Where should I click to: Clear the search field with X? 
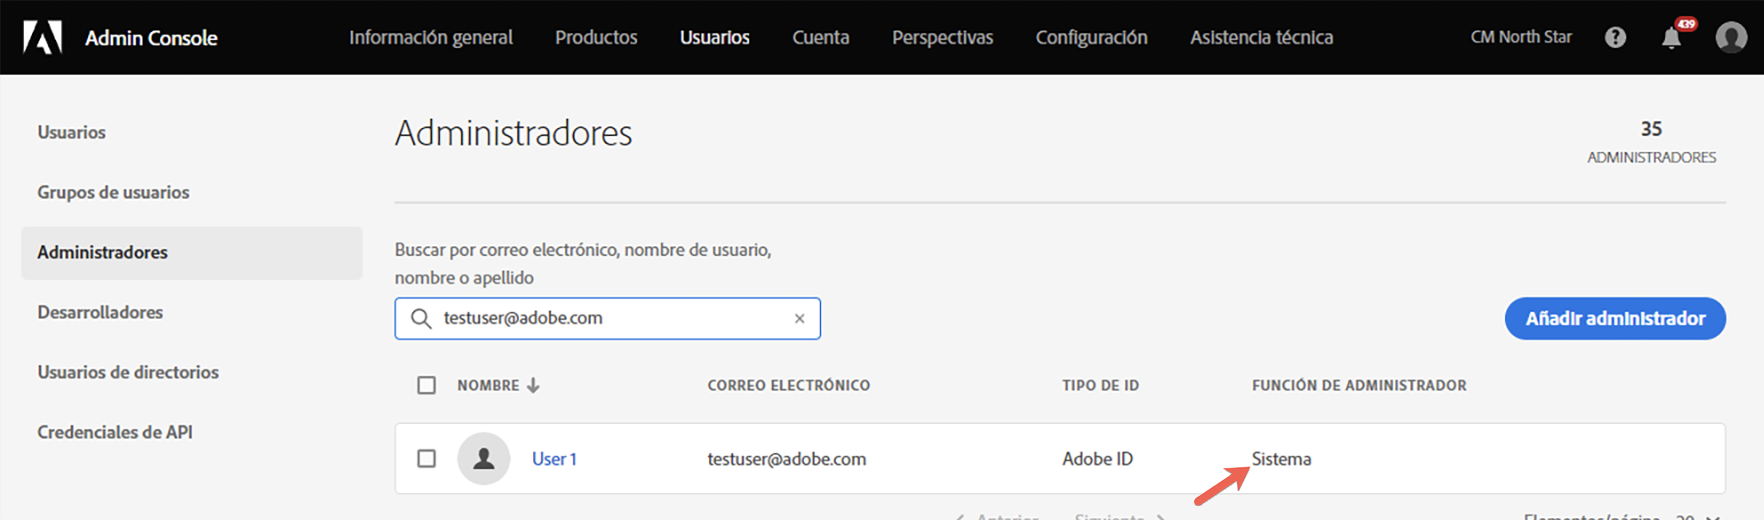point(799,318)
